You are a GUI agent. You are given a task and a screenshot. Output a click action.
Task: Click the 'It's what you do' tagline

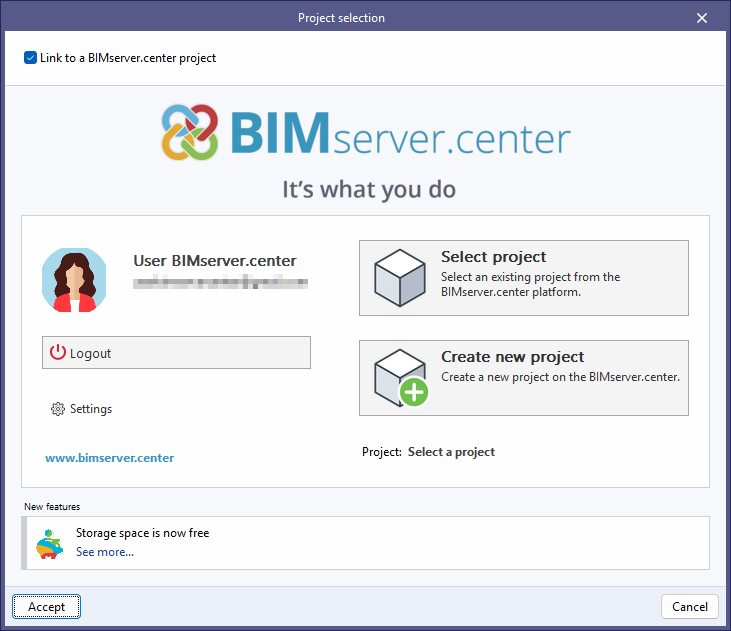click(369, 190)
